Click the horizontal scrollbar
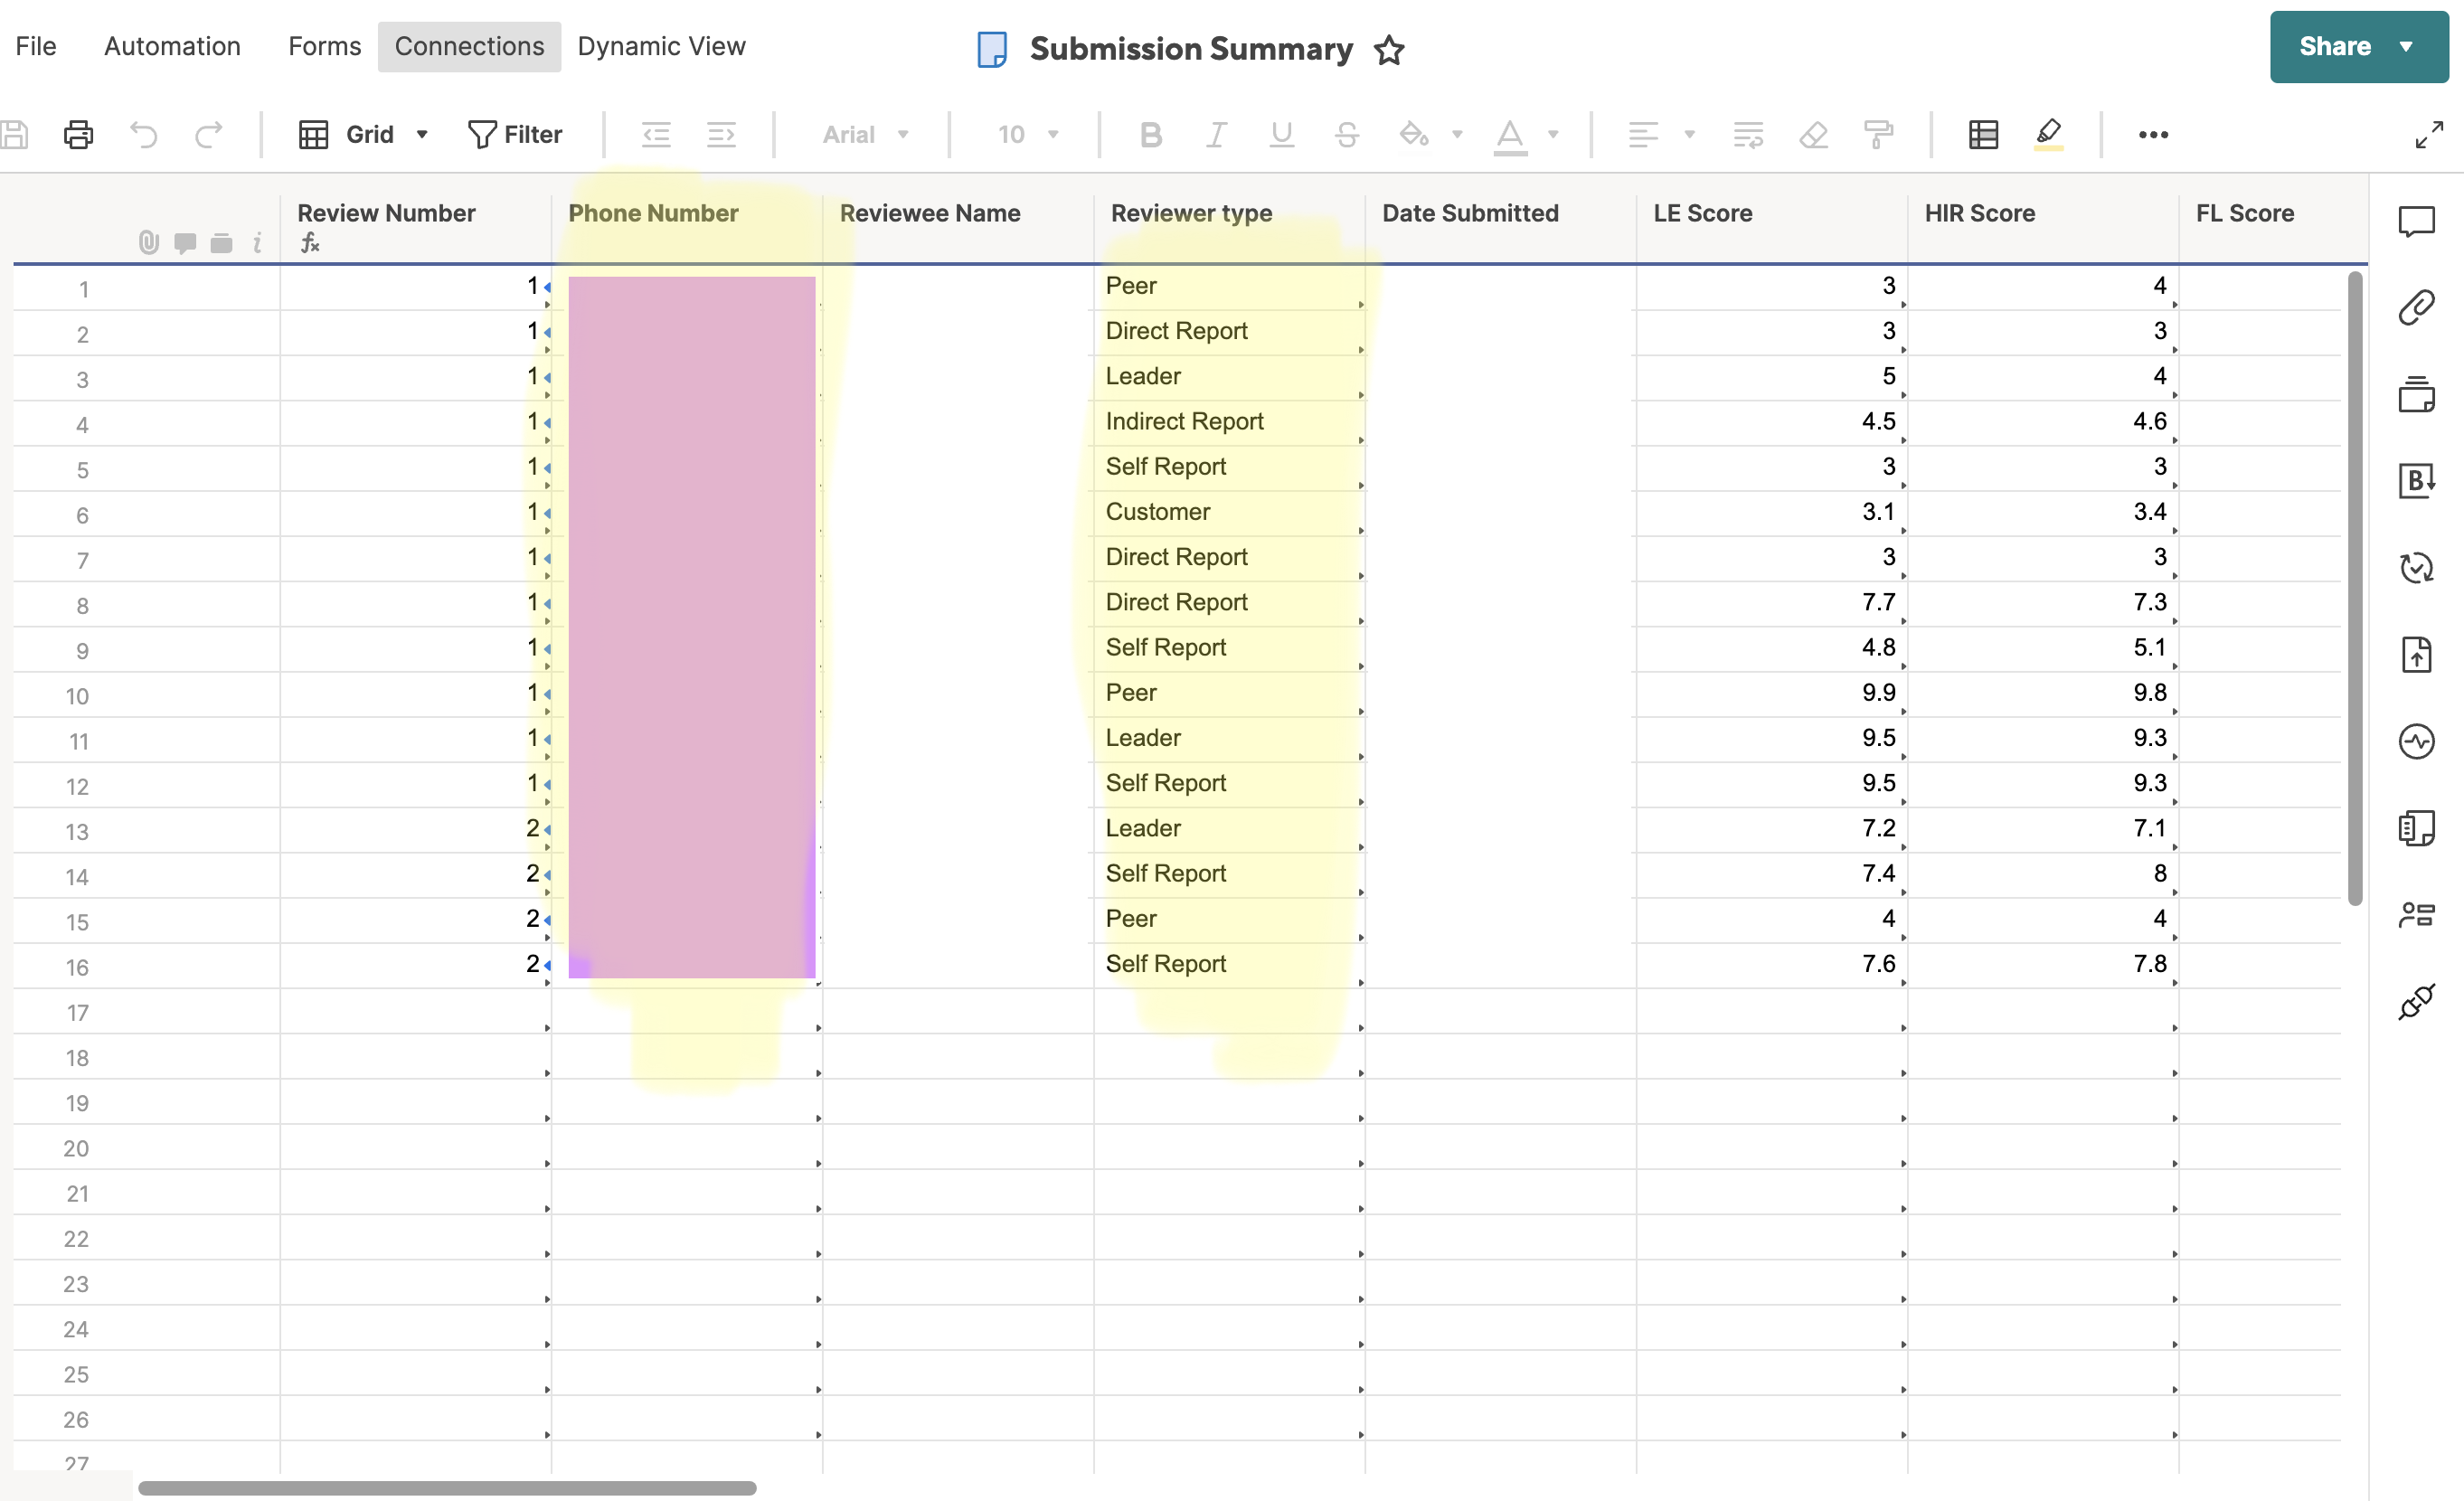 (447, 1488)
